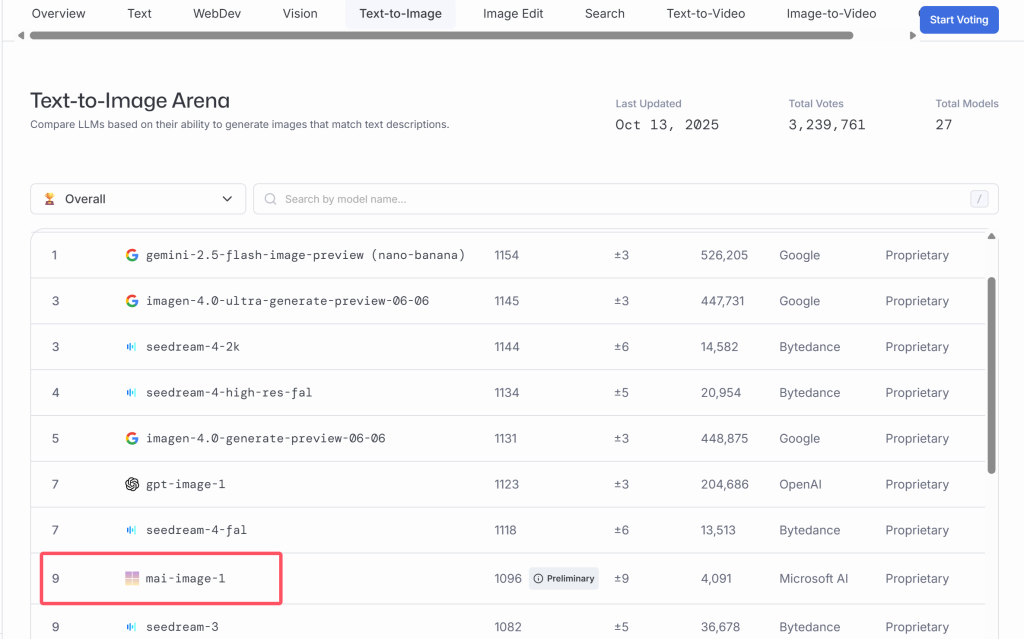Click up arrow of table scrollbar

point(992,237)
